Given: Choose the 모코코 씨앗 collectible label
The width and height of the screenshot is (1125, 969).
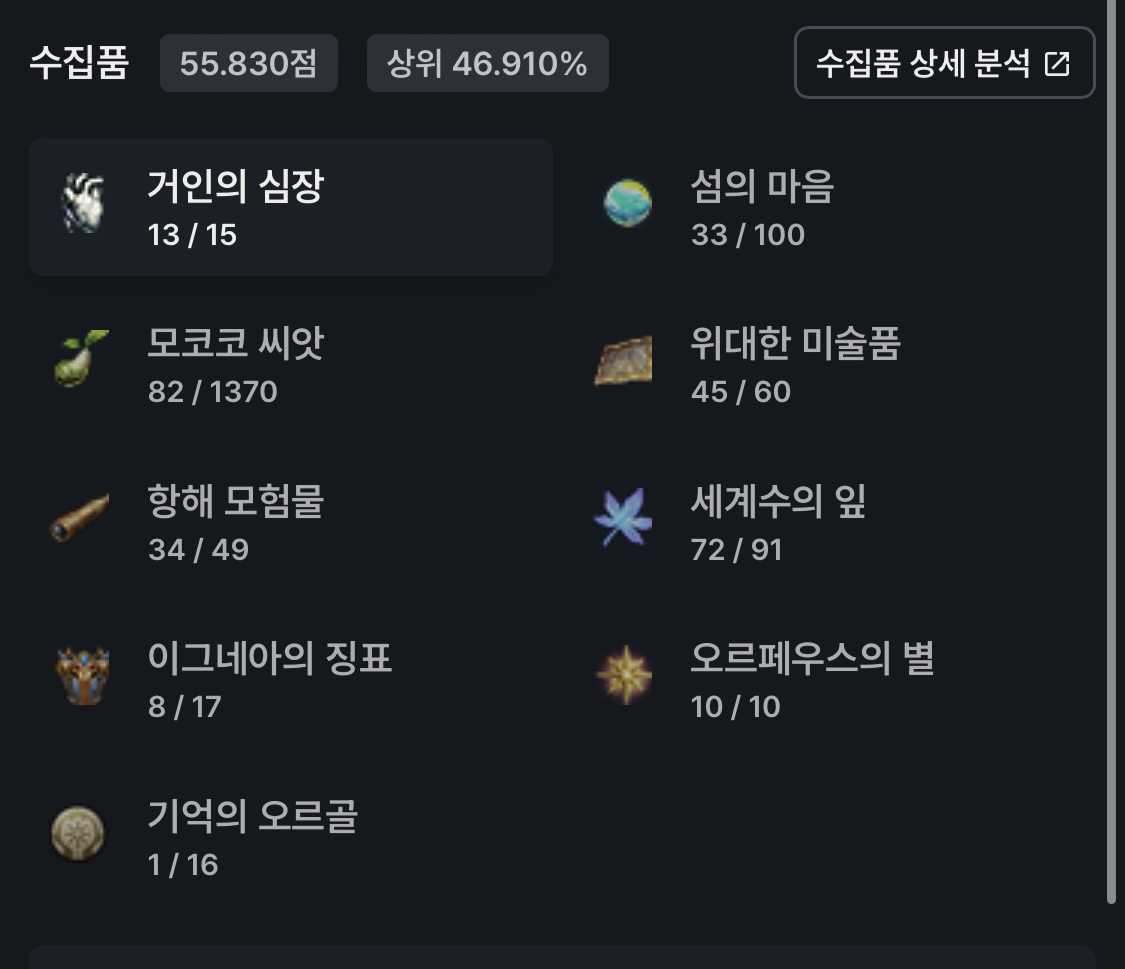Looking at the screenshot, I should pyautogui.click(x=236, y=344).
